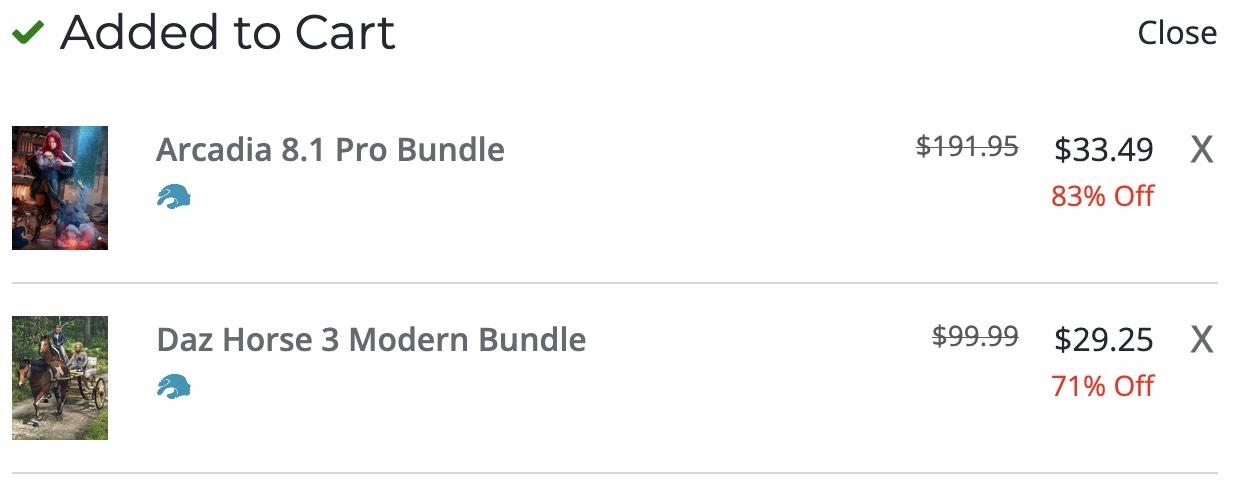Click the $29.25 sale price
Viewport: 1240px width, 488px height.
point(1103,340)
